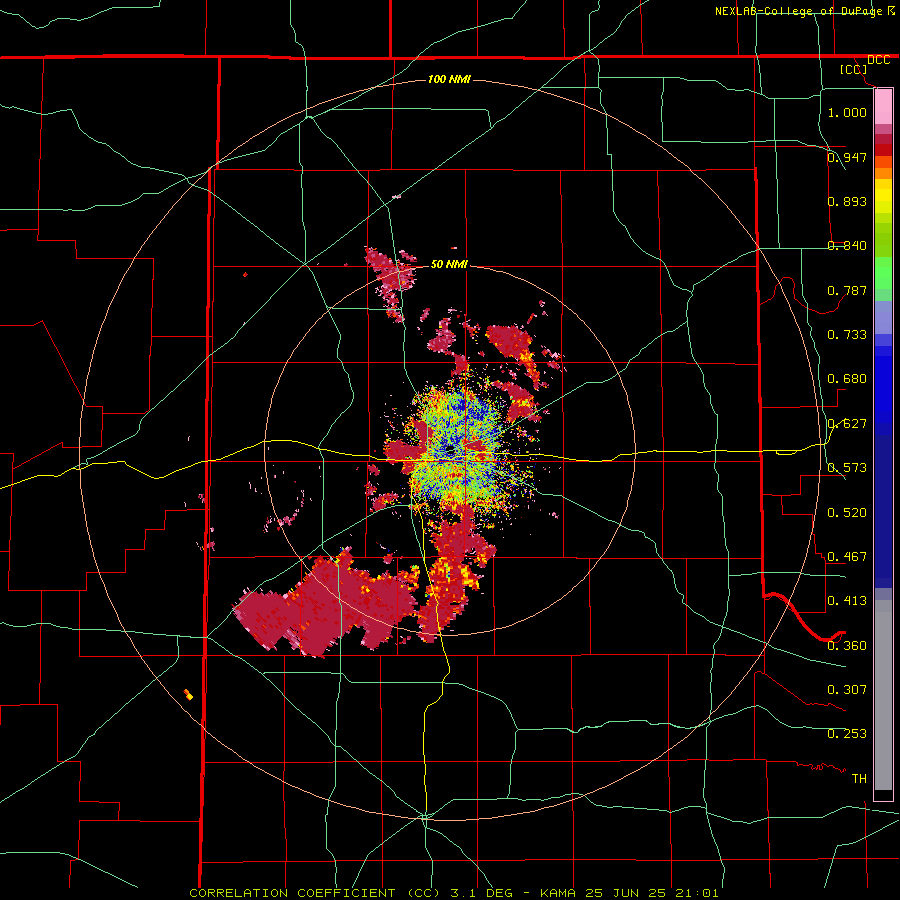The width and height of the screenshot is (900, 900).
Task: Click the 0.947 scale value
Action: pos(847,157)
